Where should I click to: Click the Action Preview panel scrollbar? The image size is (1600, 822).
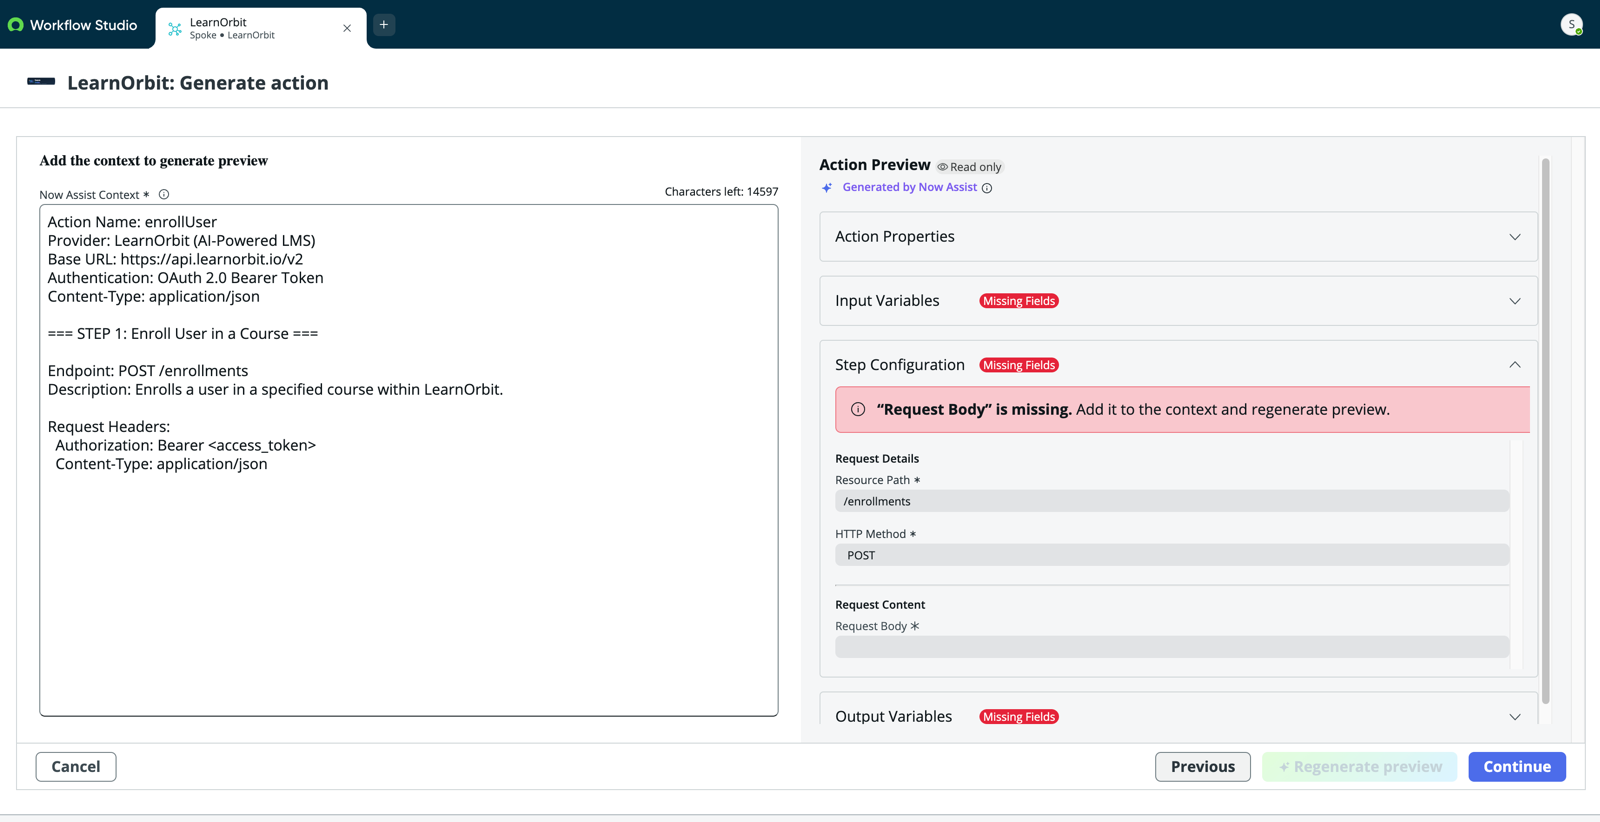click(1545, 430)
